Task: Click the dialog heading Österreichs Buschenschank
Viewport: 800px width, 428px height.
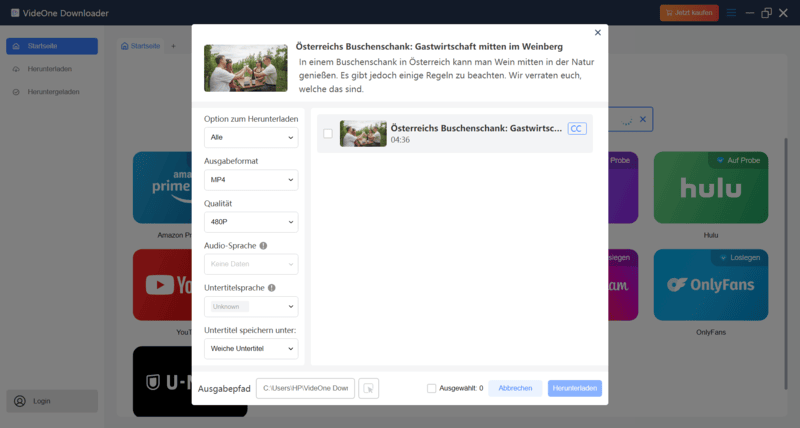Action: 429,46
